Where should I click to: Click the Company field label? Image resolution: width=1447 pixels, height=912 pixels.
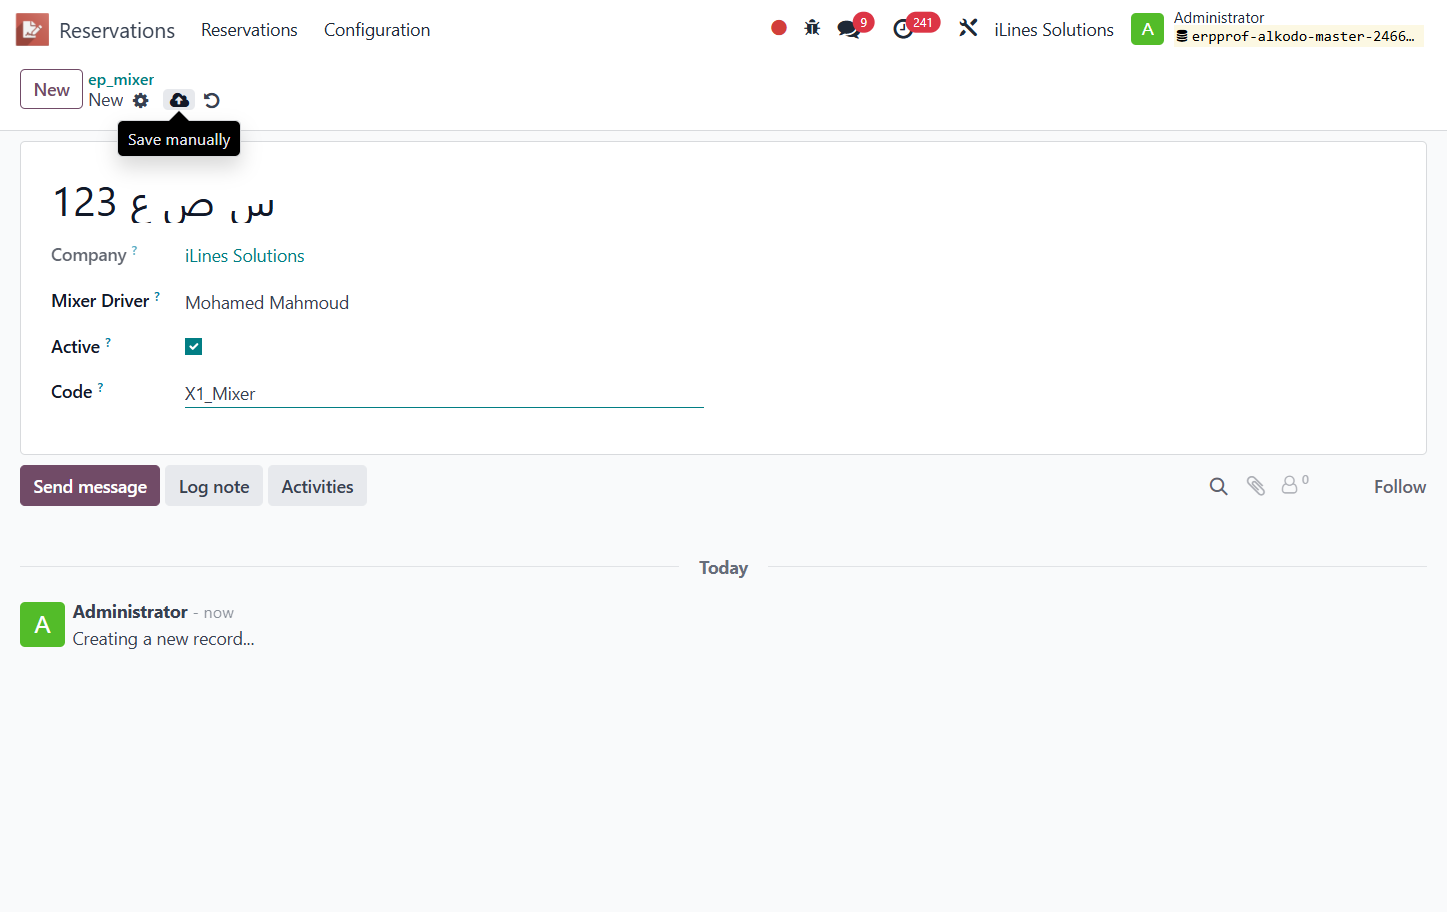89,255
